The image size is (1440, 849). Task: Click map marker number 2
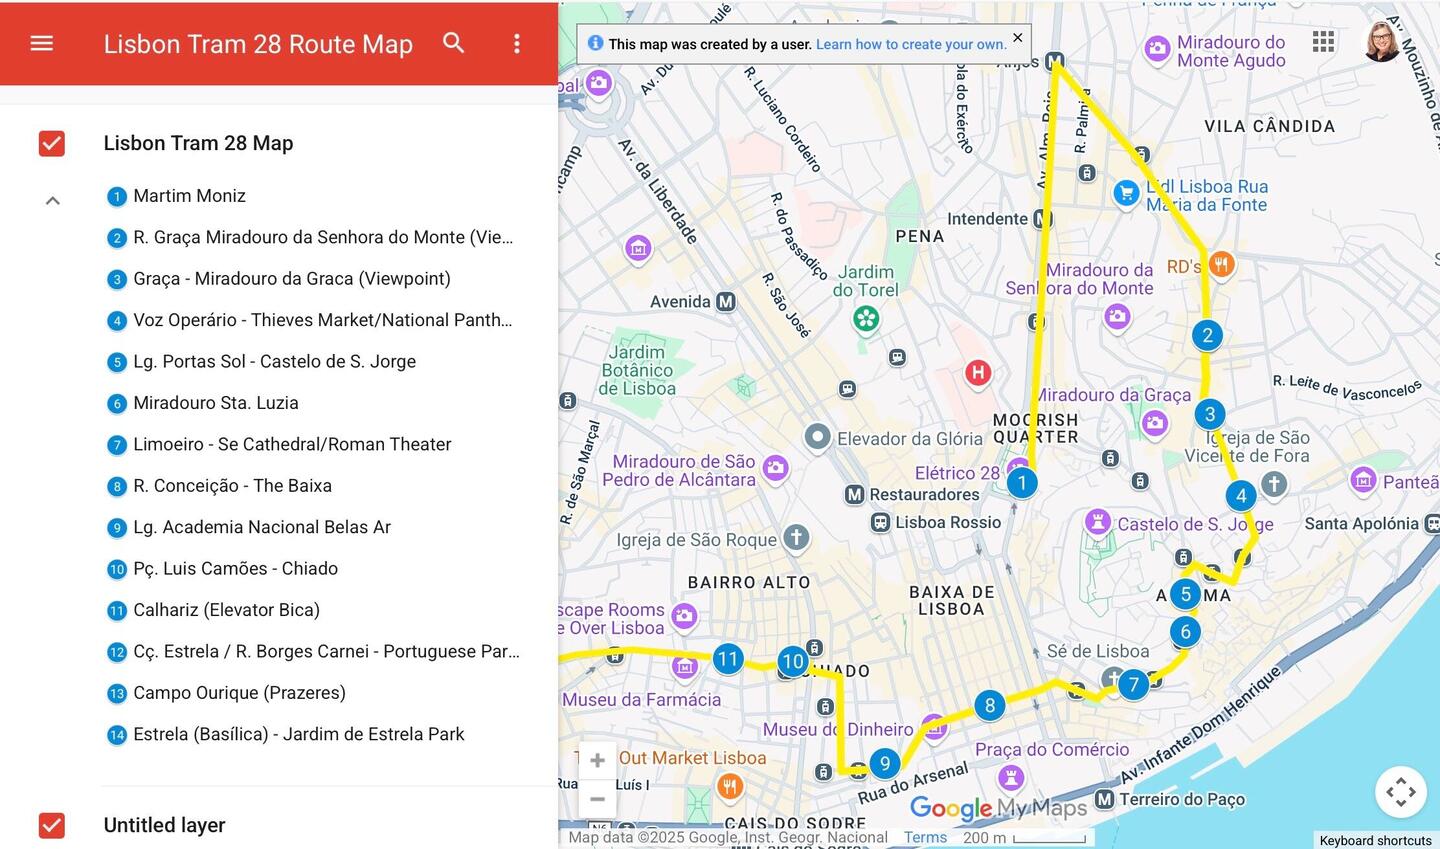tap(1208, 335)
